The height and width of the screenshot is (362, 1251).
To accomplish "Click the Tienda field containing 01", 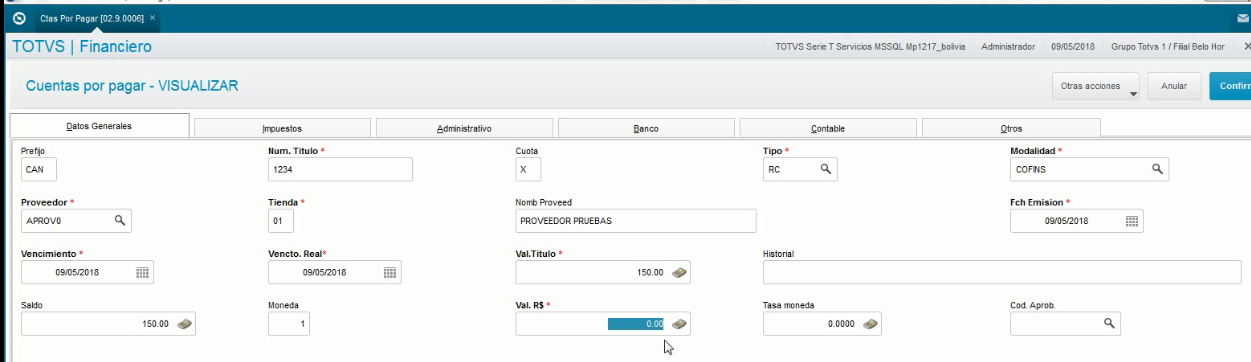I will (x=281, y=220).
